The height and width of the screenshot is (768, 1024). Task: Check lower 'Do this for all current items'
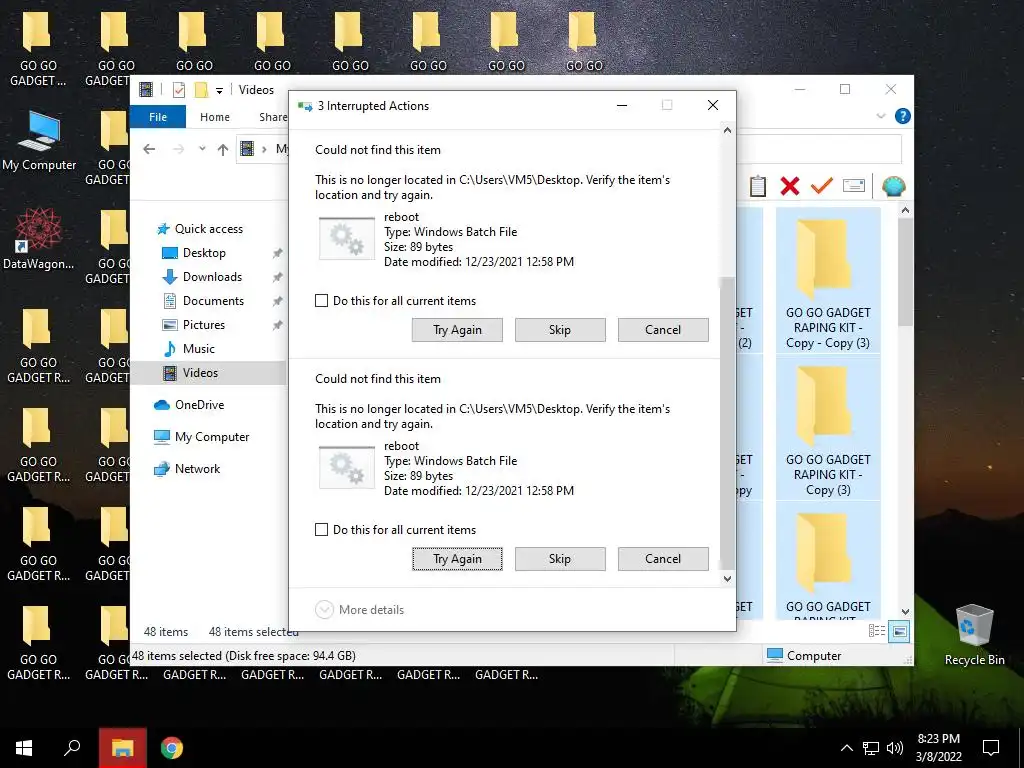321,530
